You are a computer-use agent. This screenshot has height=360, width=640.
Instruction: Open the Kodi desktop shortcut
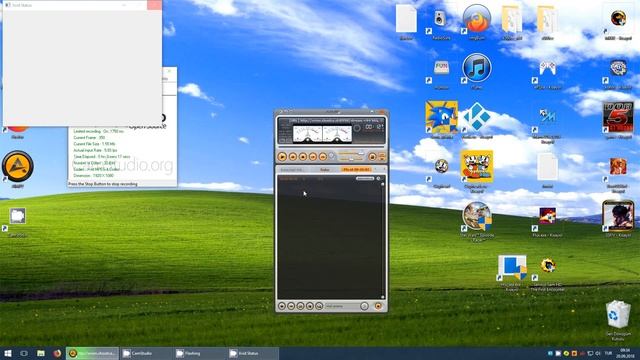[x=476, y=116]
